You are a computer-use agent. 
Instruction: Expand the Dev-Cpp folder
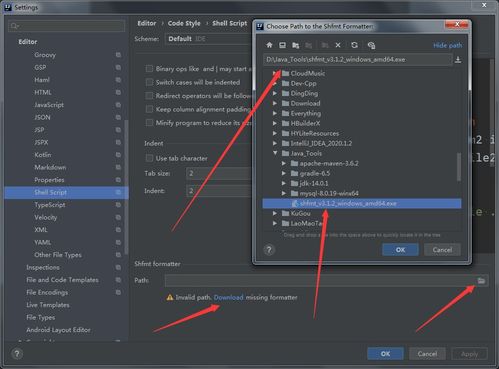click(x=275, y=83)
